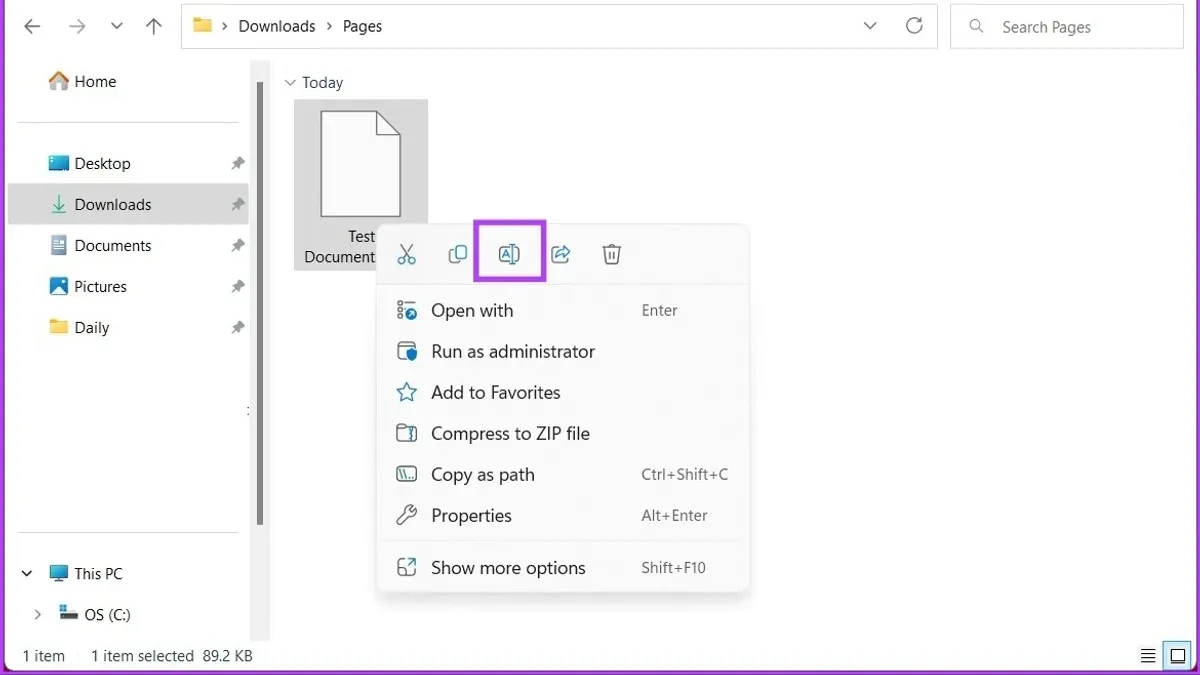
Task: Click the Rename icon in context menu
Action: pyautogui.click(x=509, y=254)
